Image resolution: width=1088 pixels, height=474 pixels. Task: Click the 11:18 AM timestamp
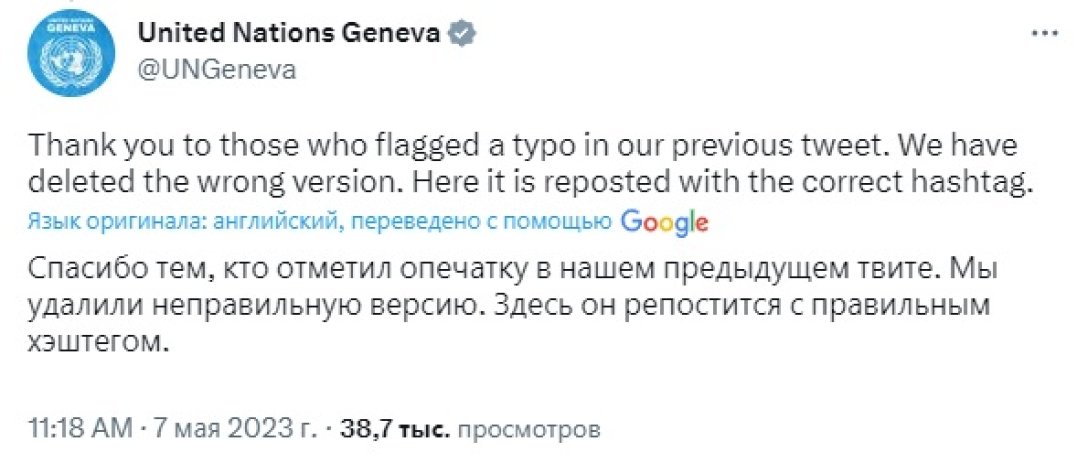point(81,430)
